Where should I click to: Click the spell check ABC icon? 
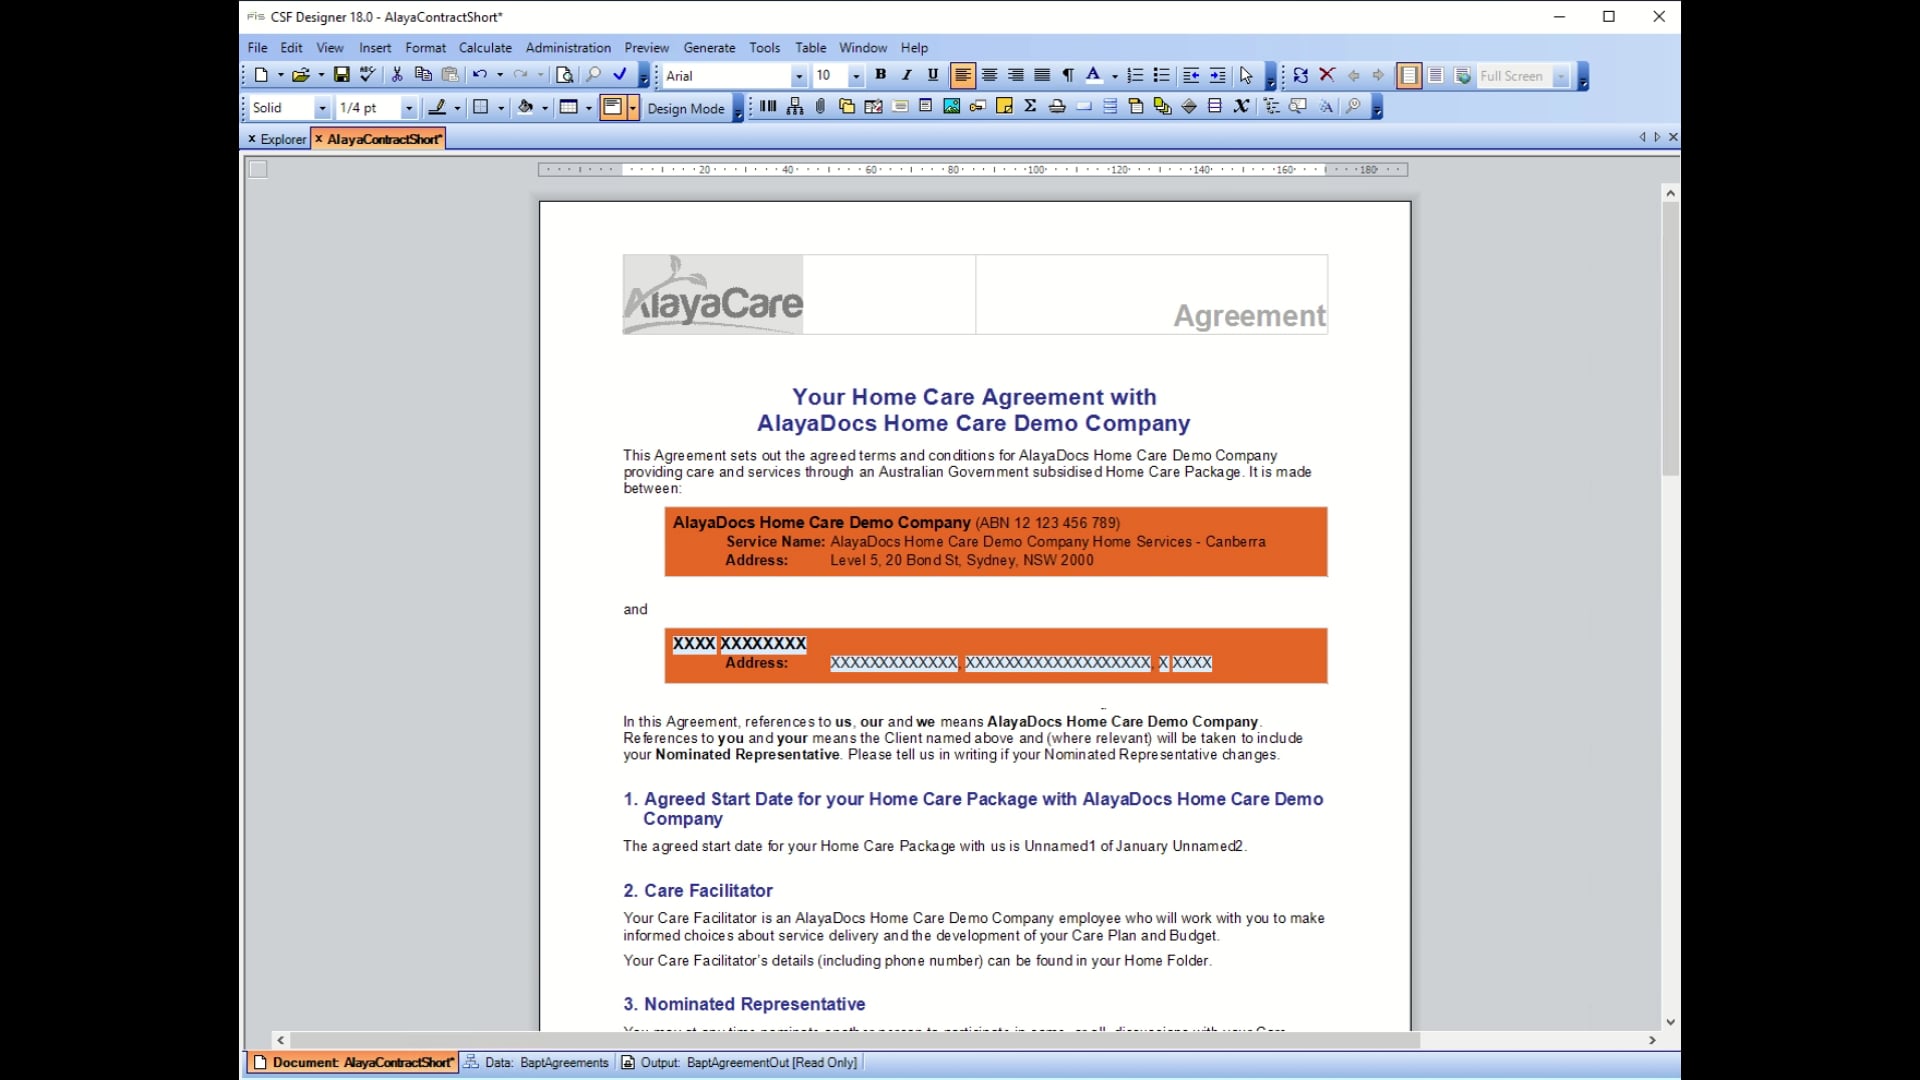(367, 75)
